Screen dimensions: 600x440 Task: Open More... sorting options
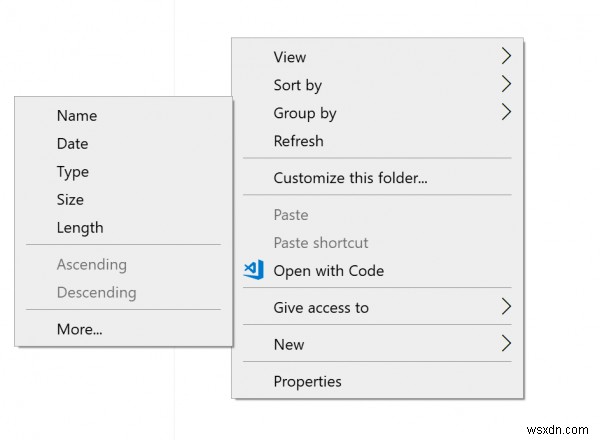80,328
